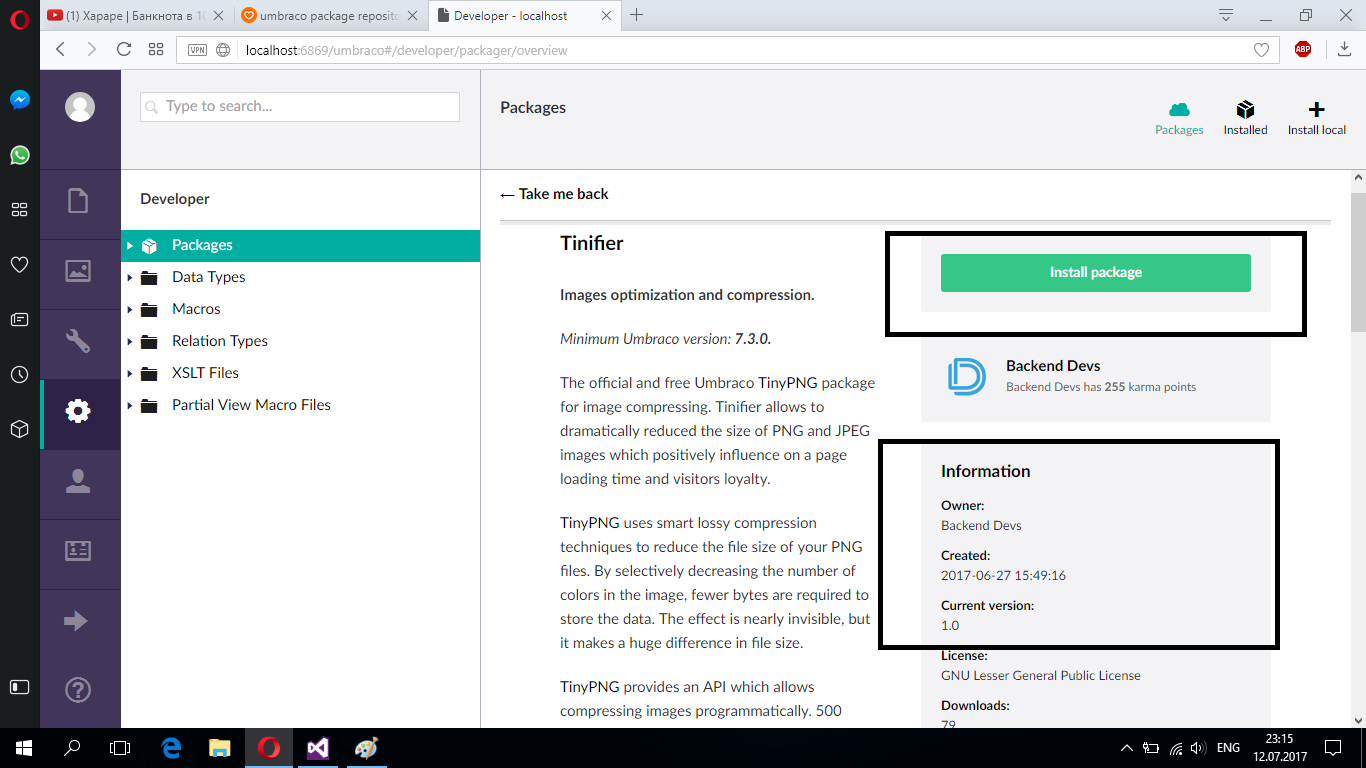Open Personal News in Opera sidebar

click(x=19, y=320)
